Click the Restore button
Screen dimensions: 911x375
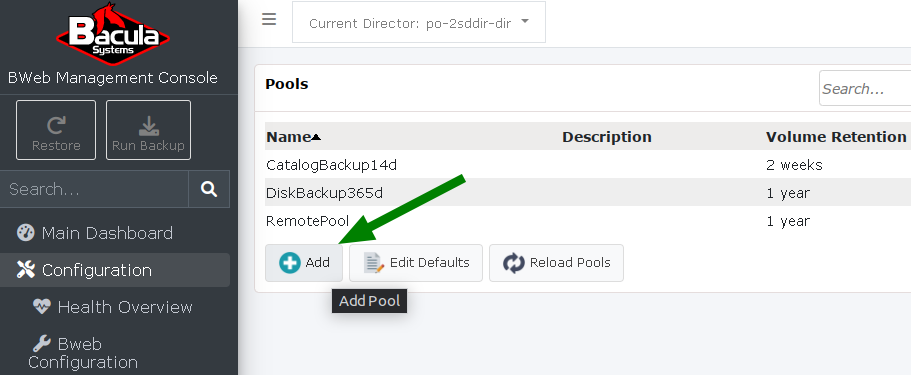[x=56, y=130]
